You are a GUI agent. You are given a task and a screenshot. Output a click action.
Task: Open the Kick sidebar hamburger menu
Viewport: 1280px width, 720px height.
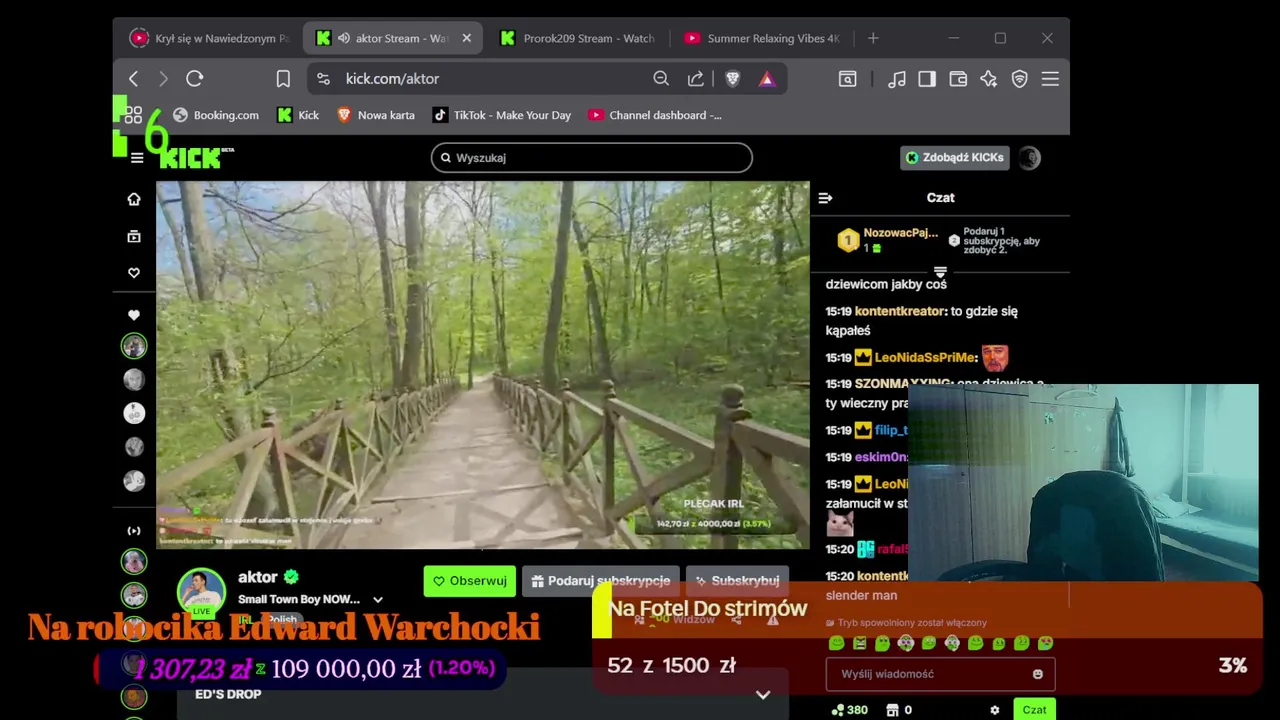137,157
